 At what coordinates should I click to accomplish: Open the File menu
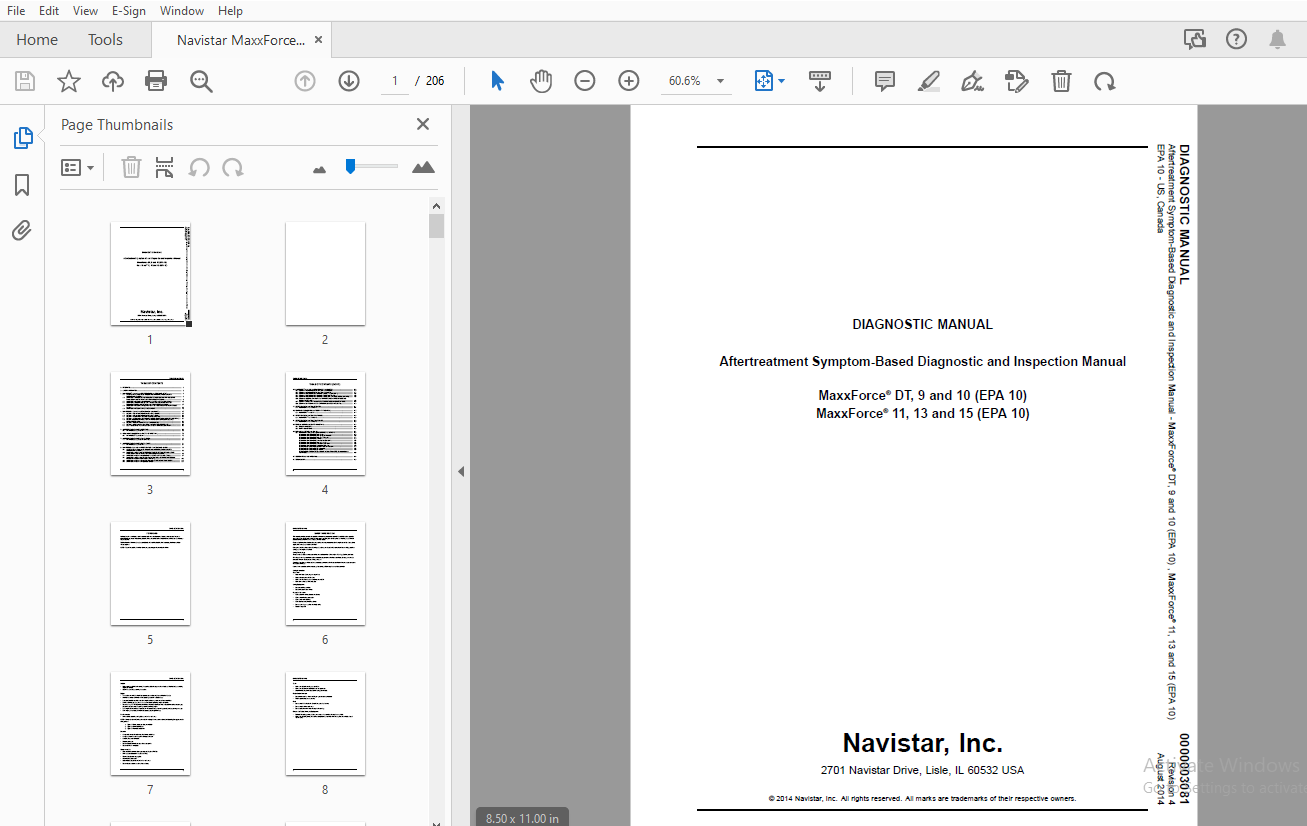pyautogui.click(x=16, y=11)
